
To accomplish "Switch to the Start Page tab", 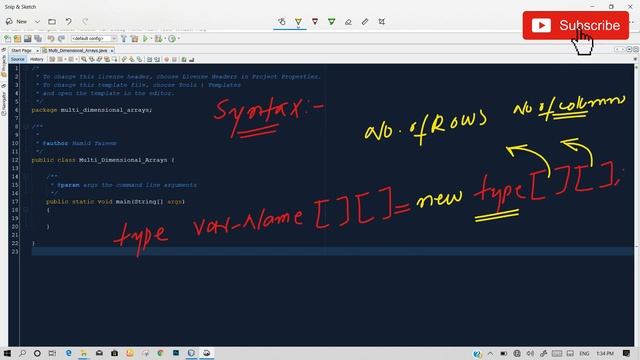I will (21, 50).
